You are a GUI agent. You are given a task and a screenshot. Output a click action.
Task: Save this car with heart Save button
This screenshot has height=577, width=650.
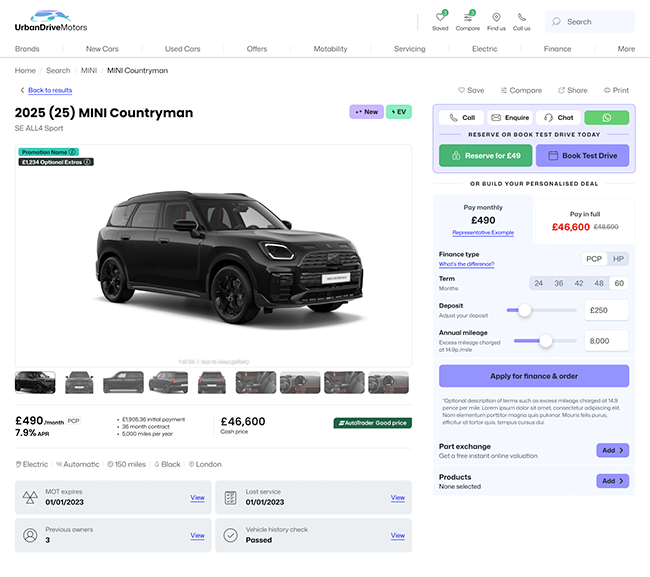tap(471, 90)
